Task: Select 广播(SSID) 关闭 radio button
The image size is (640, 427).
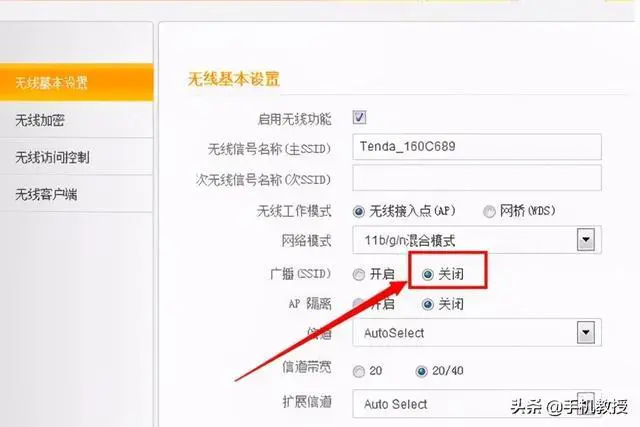Action: (x=427, y=274)
